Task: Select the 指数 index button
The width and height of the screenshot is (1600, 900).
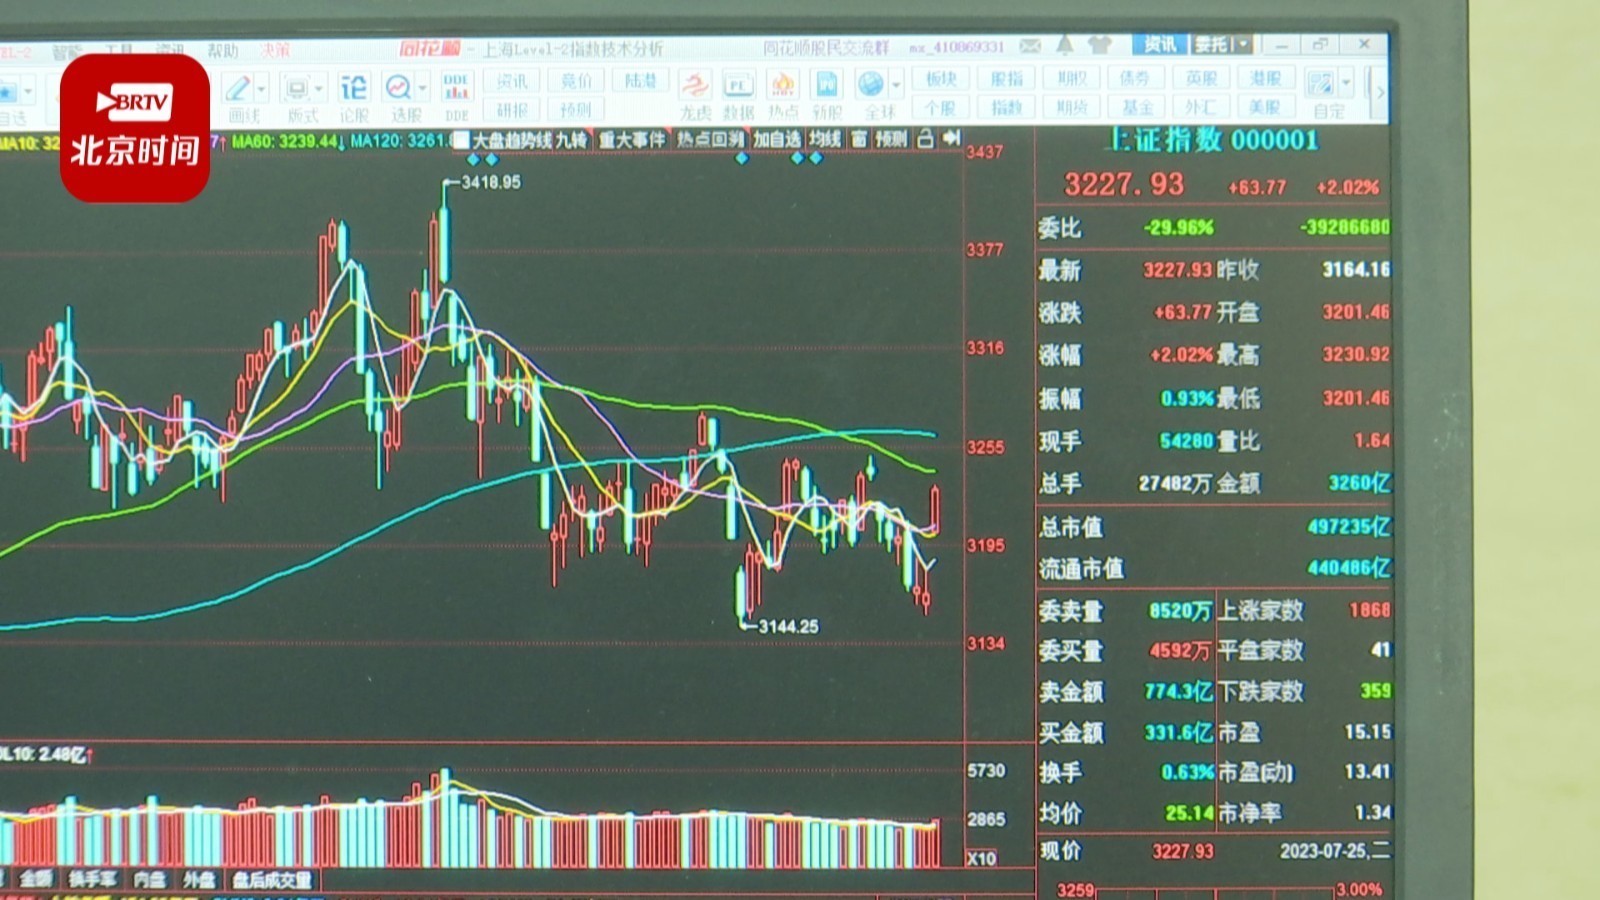Action: click(1006, 107)
